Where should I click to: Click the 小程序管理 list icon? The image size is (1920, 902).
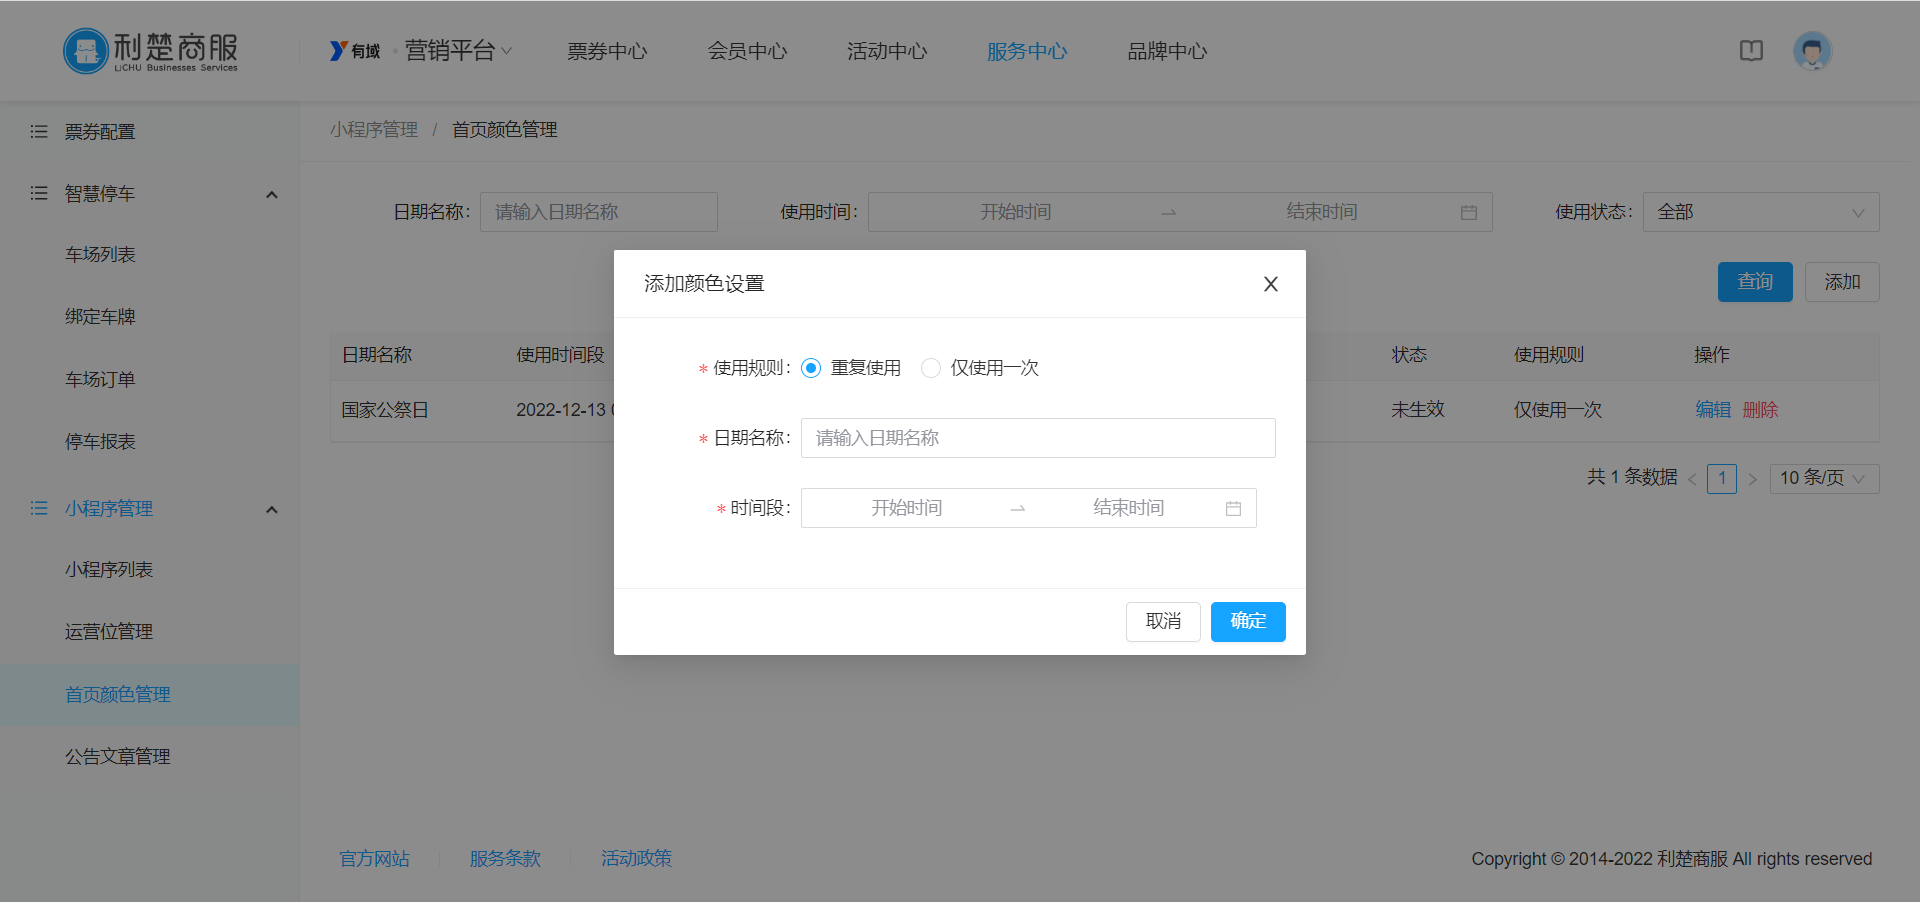[39, 508]
